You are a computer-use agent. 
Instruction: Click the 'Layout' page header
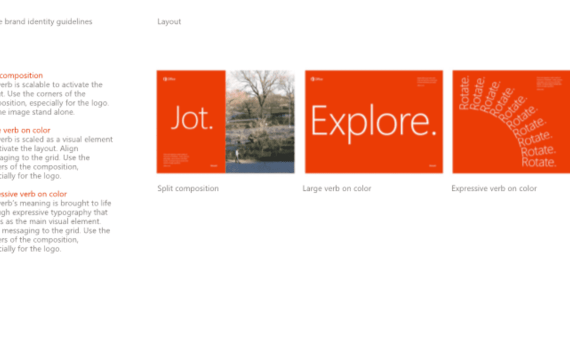[169, 21]
